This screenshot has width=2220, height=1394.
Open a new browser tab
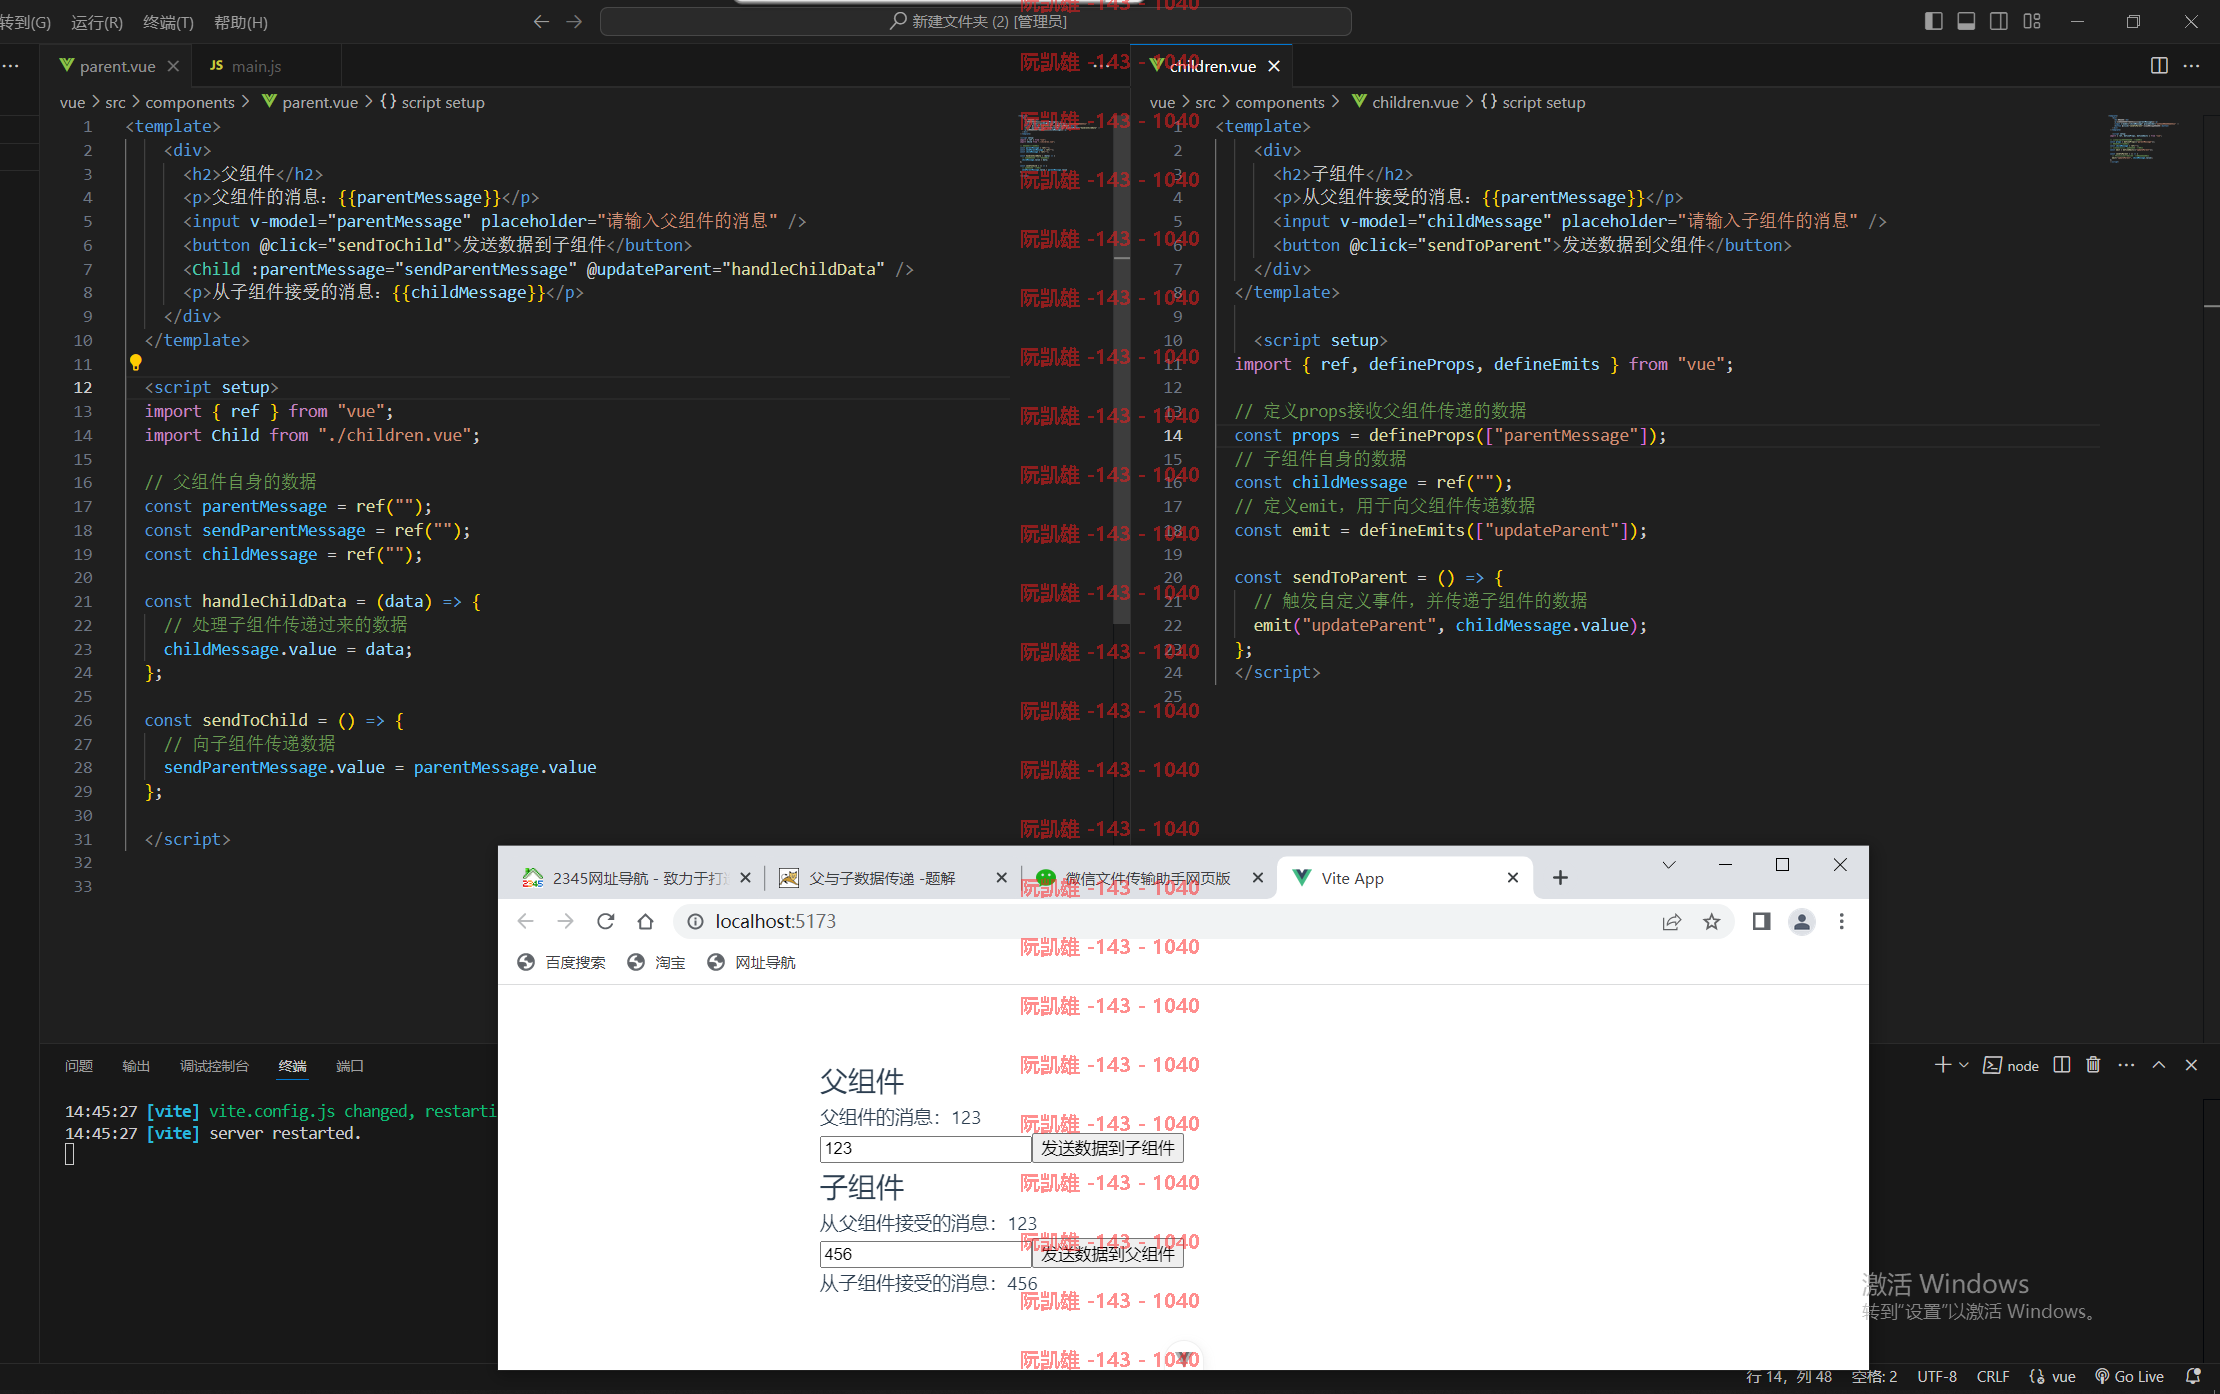[1560, 878]
